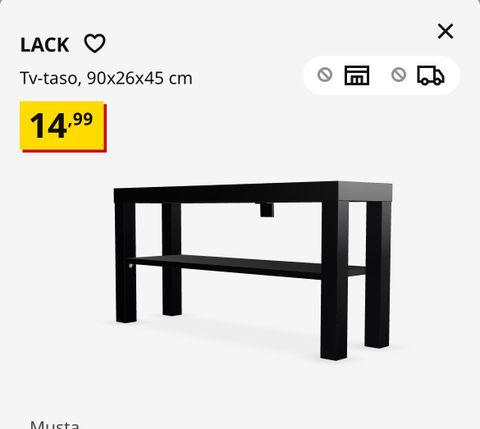
Task: Check in-store availability via store icon
Action: point(357,75)
